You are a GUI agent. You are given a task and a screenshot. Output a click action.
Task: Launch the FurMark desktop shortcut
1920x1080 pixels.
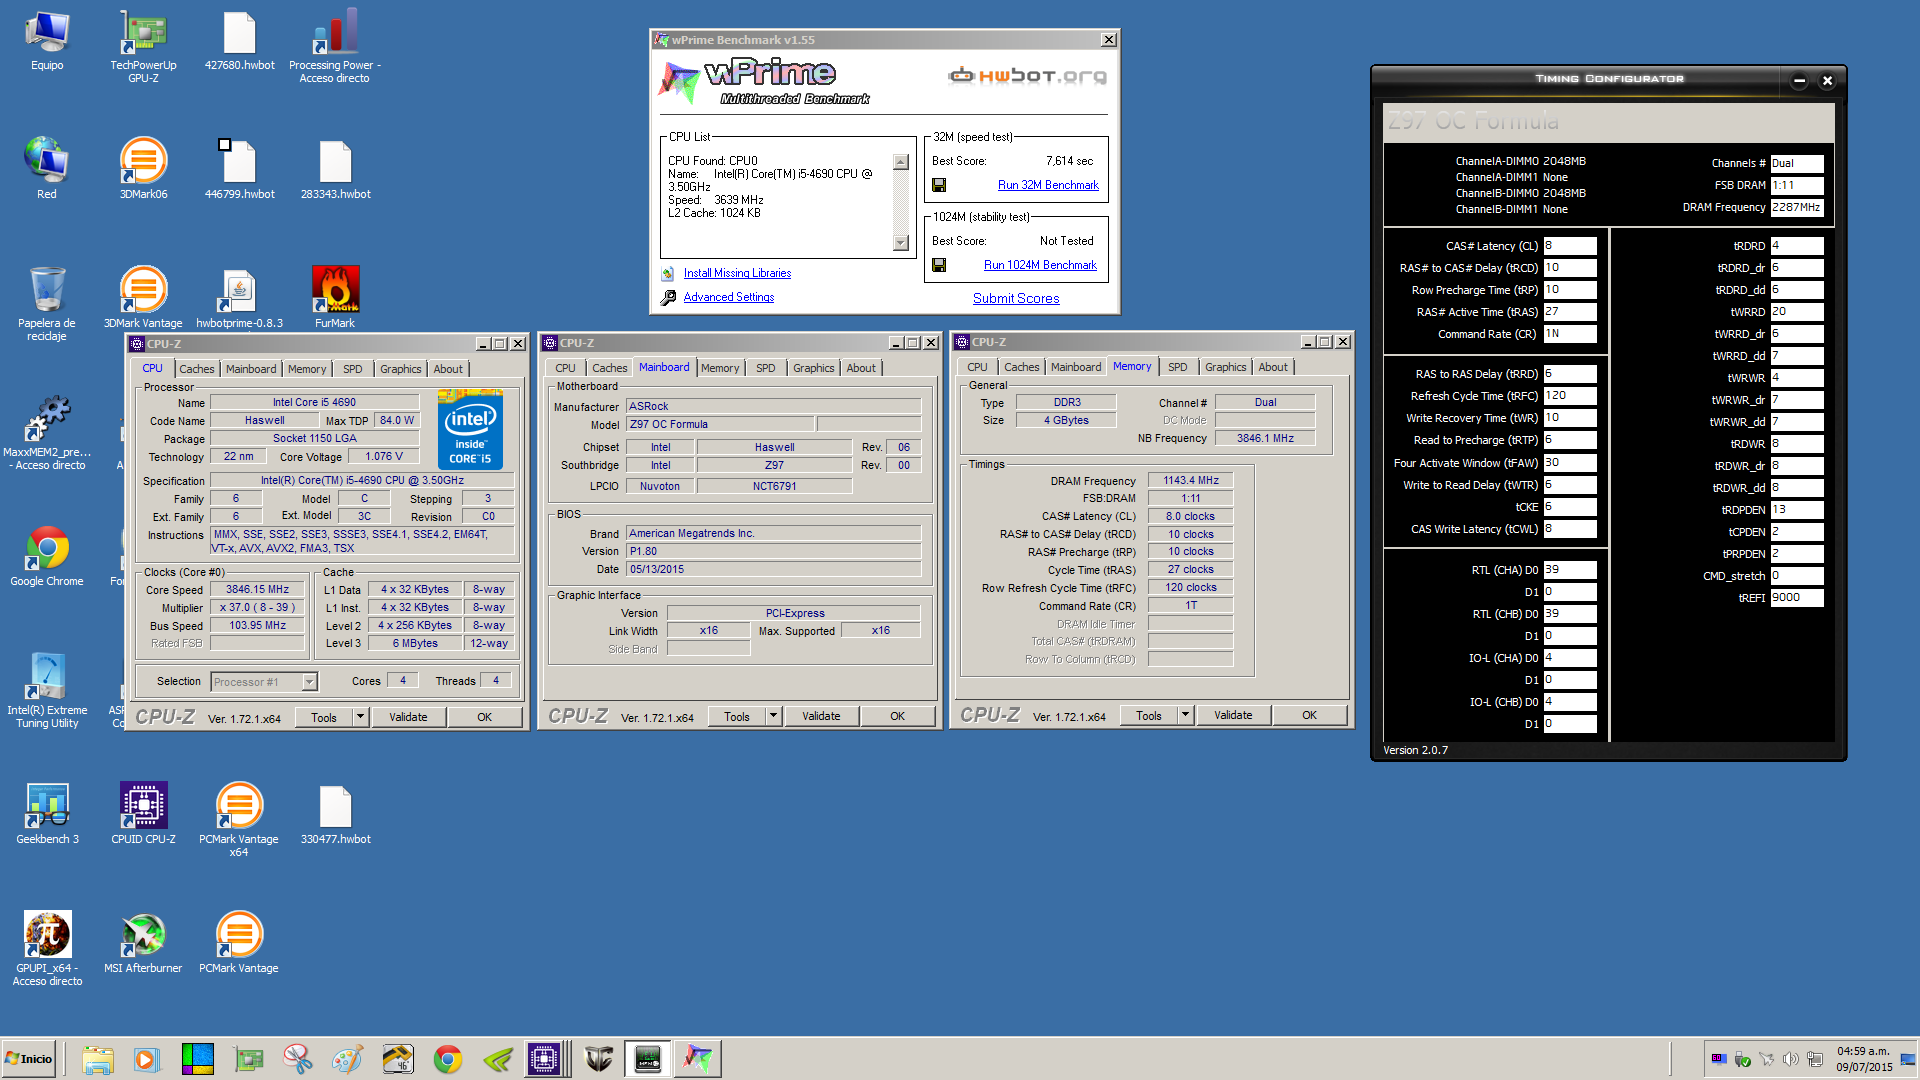[x=335, y=296]
